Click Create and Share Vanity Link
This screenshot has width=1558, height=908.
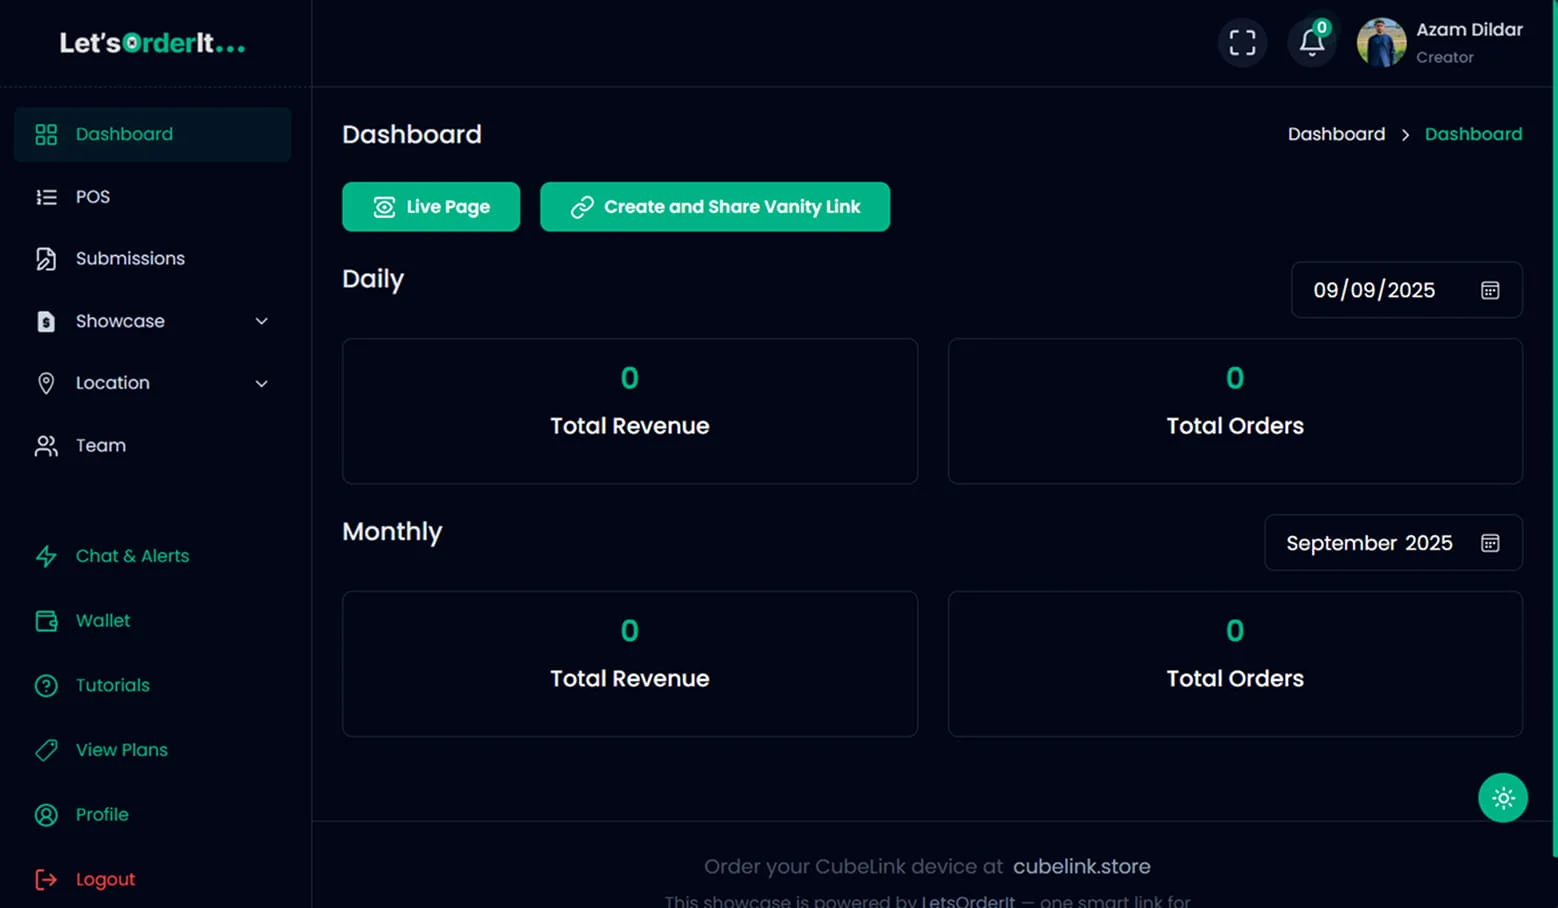click(714, 207)
